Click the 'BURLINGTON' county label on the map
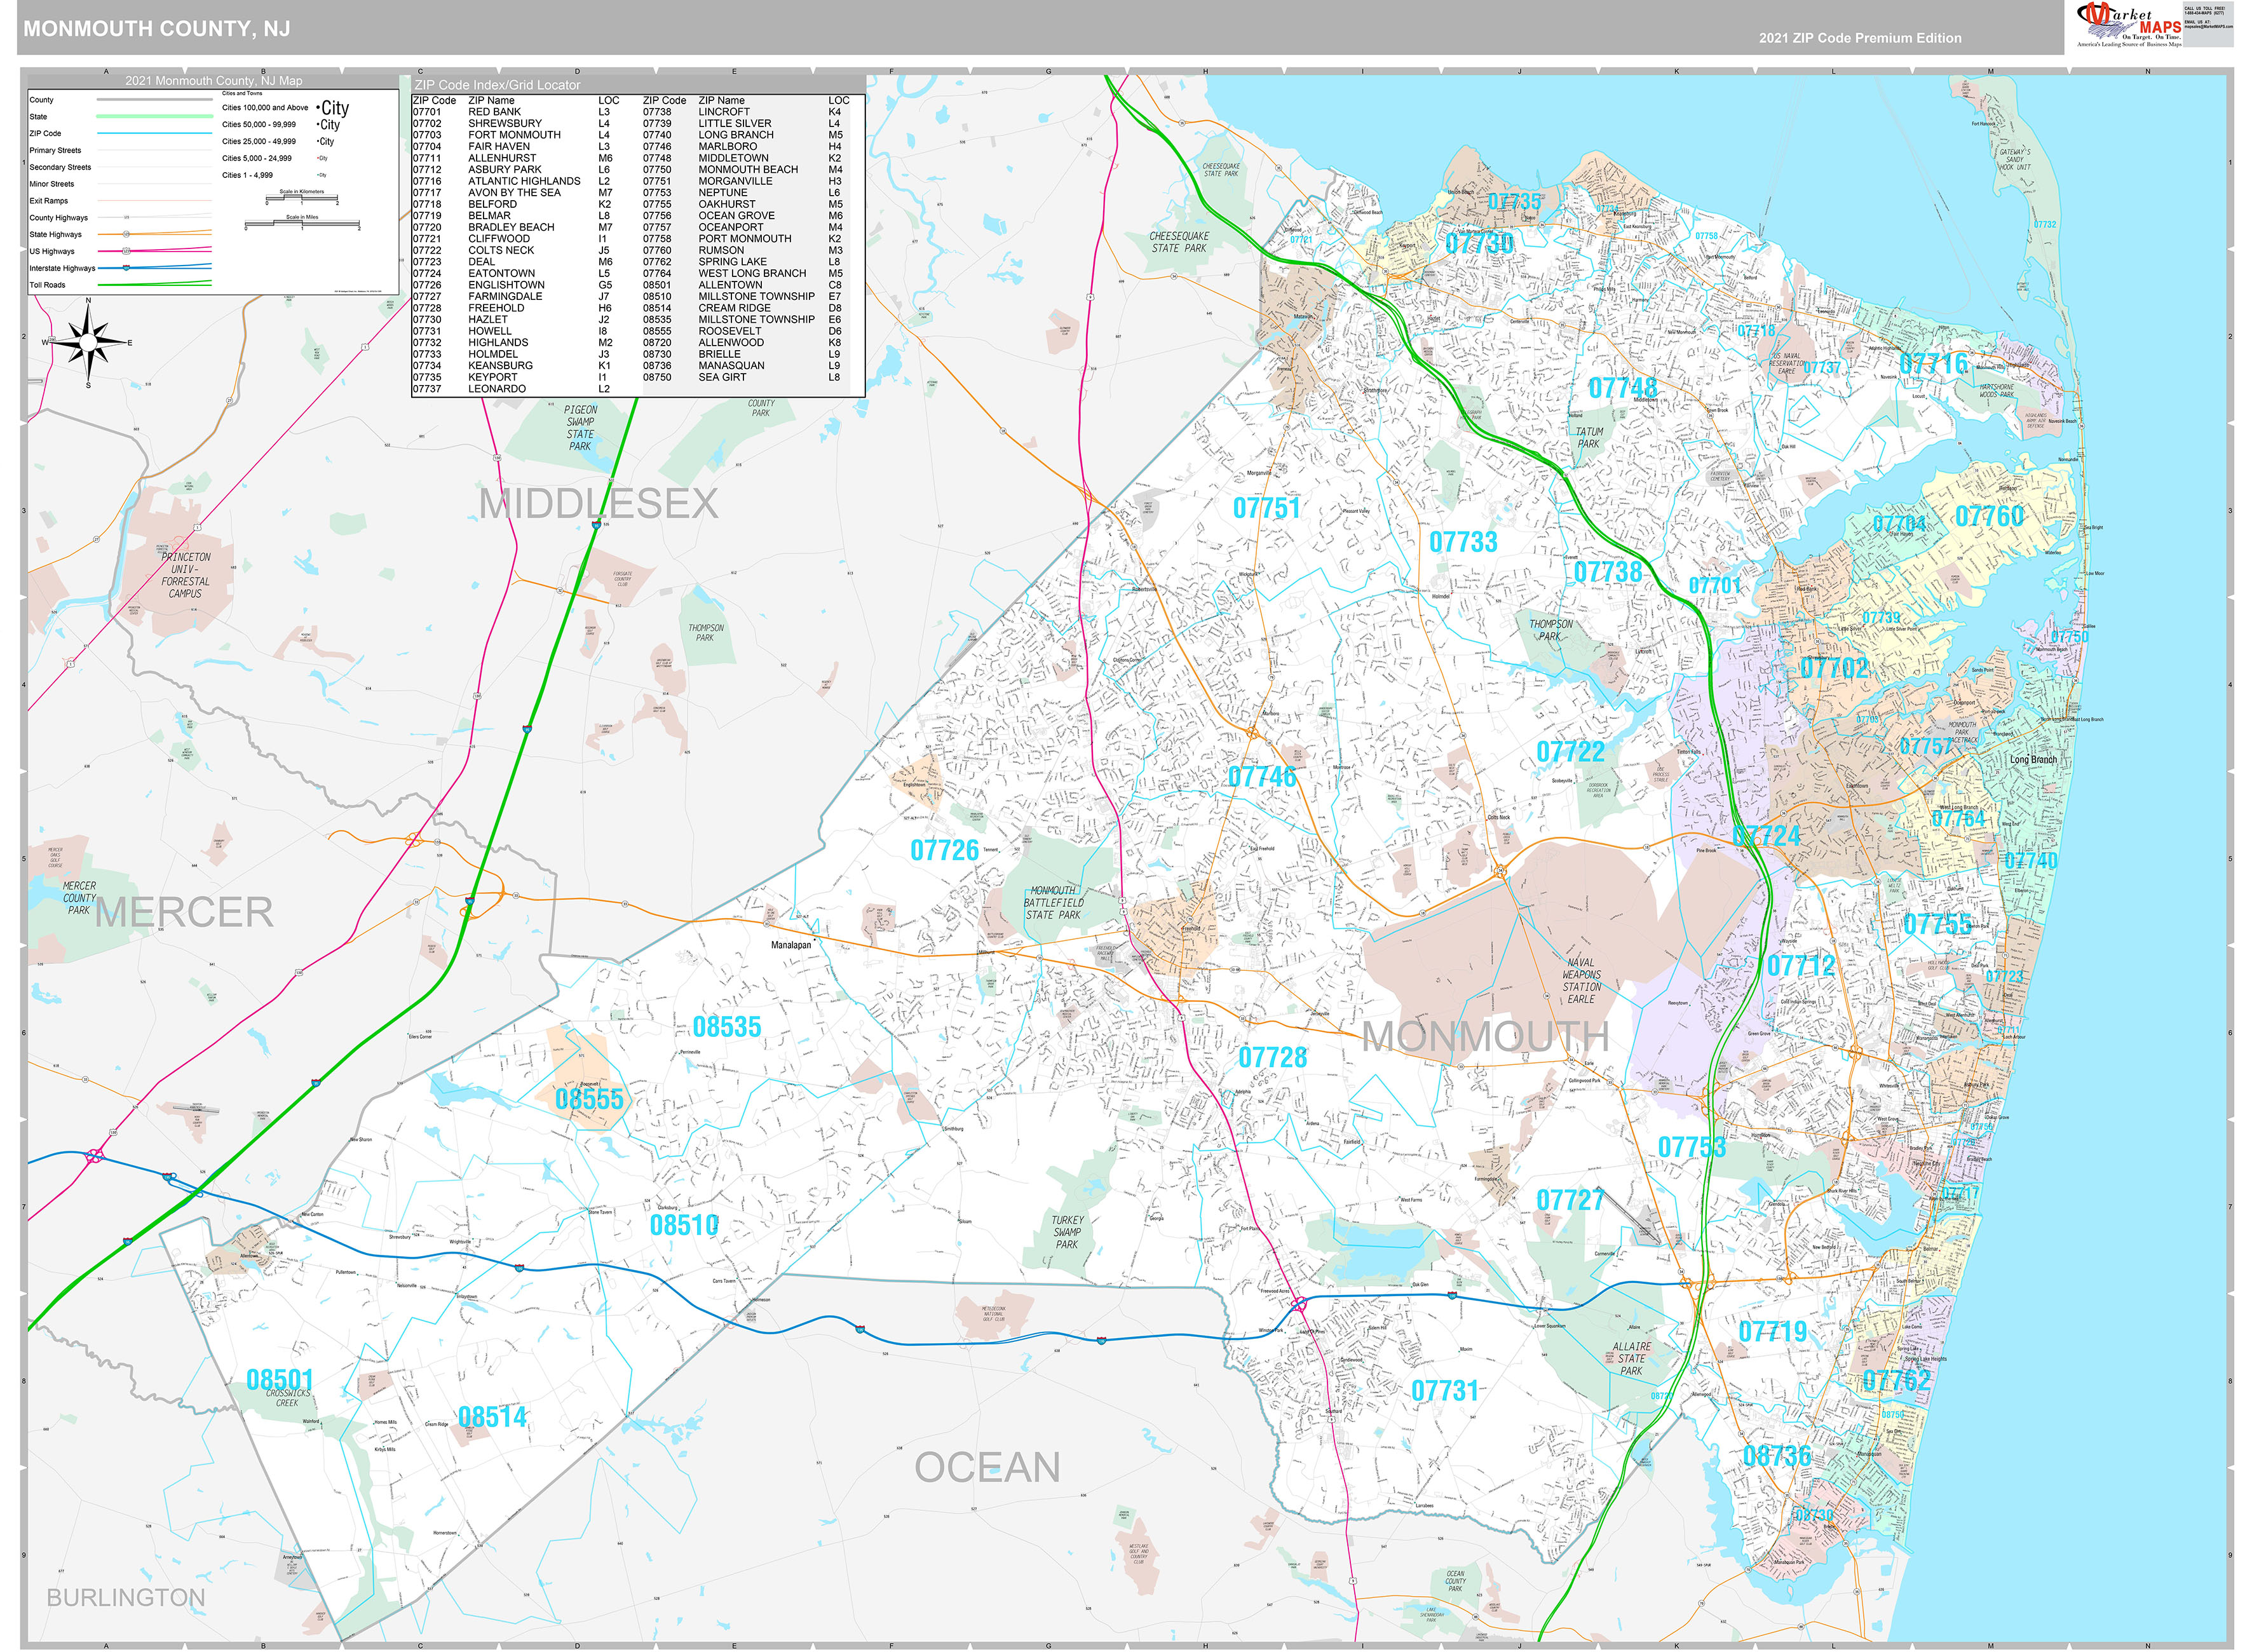The height and width of the screenshot is (1652, 2245). point(126,1598)
